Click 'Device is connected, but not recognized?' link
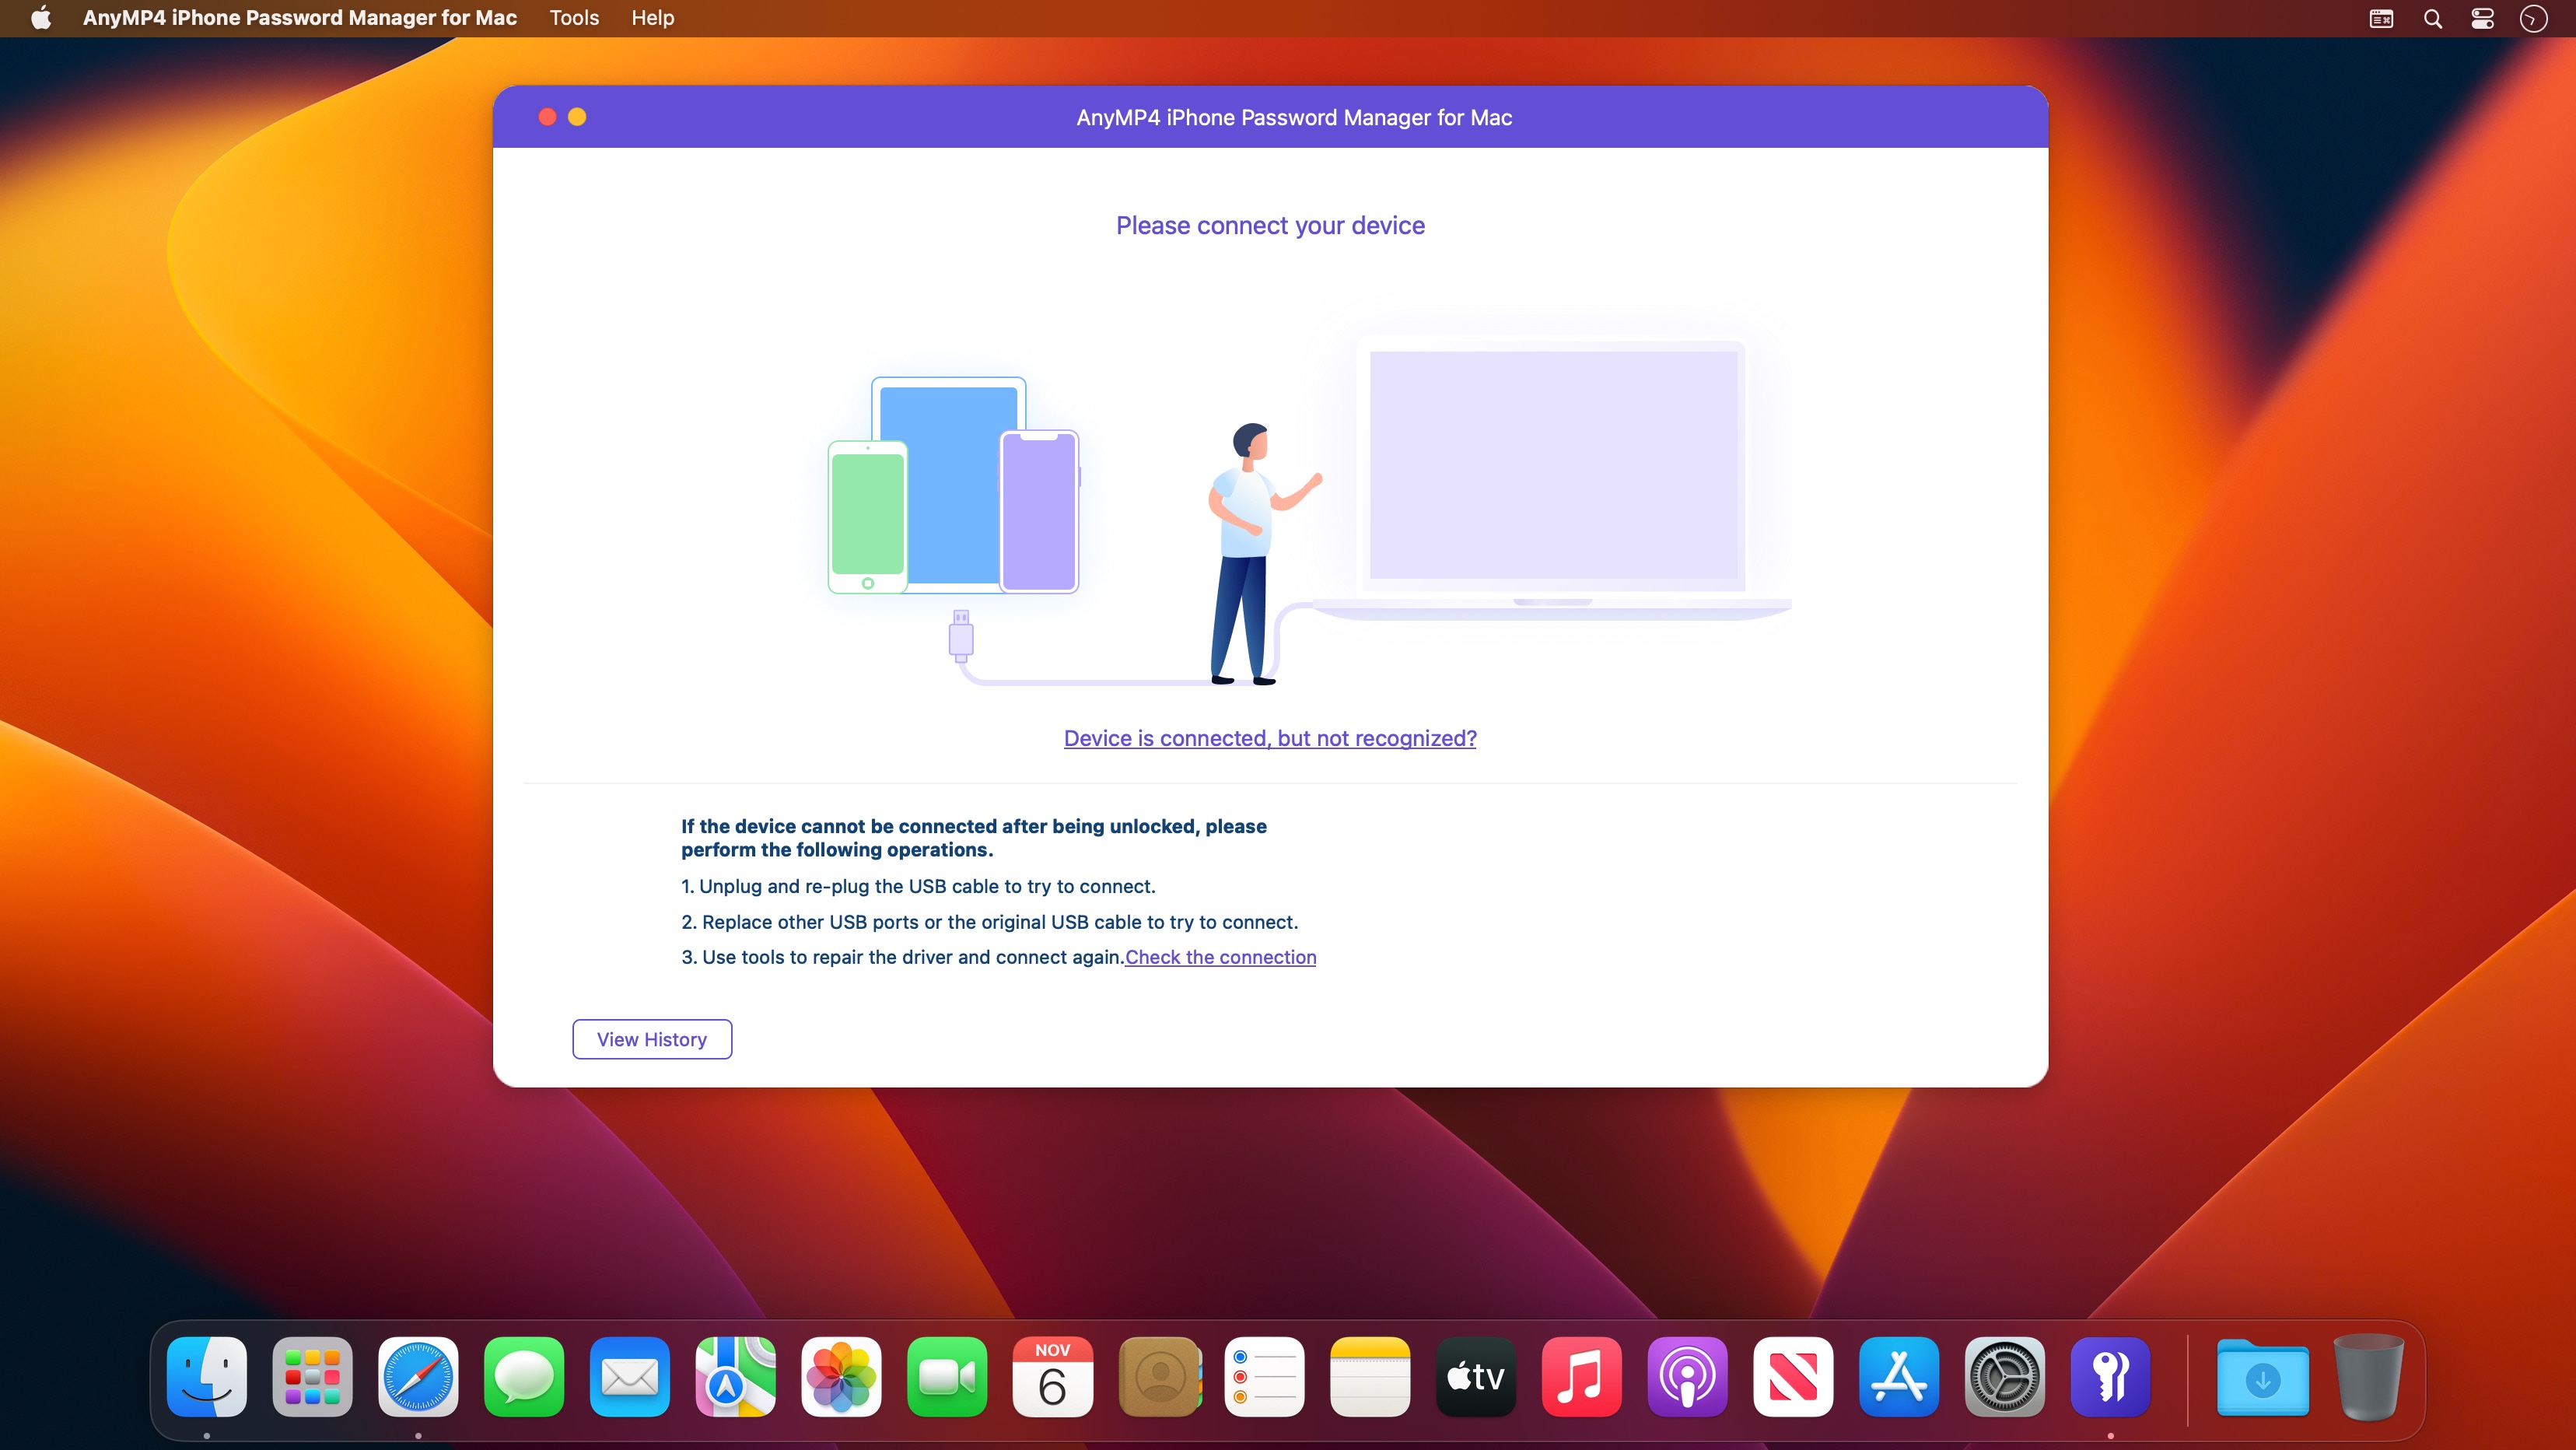The width and height of the screenshot is (2576, 1450). (1270, 738)
